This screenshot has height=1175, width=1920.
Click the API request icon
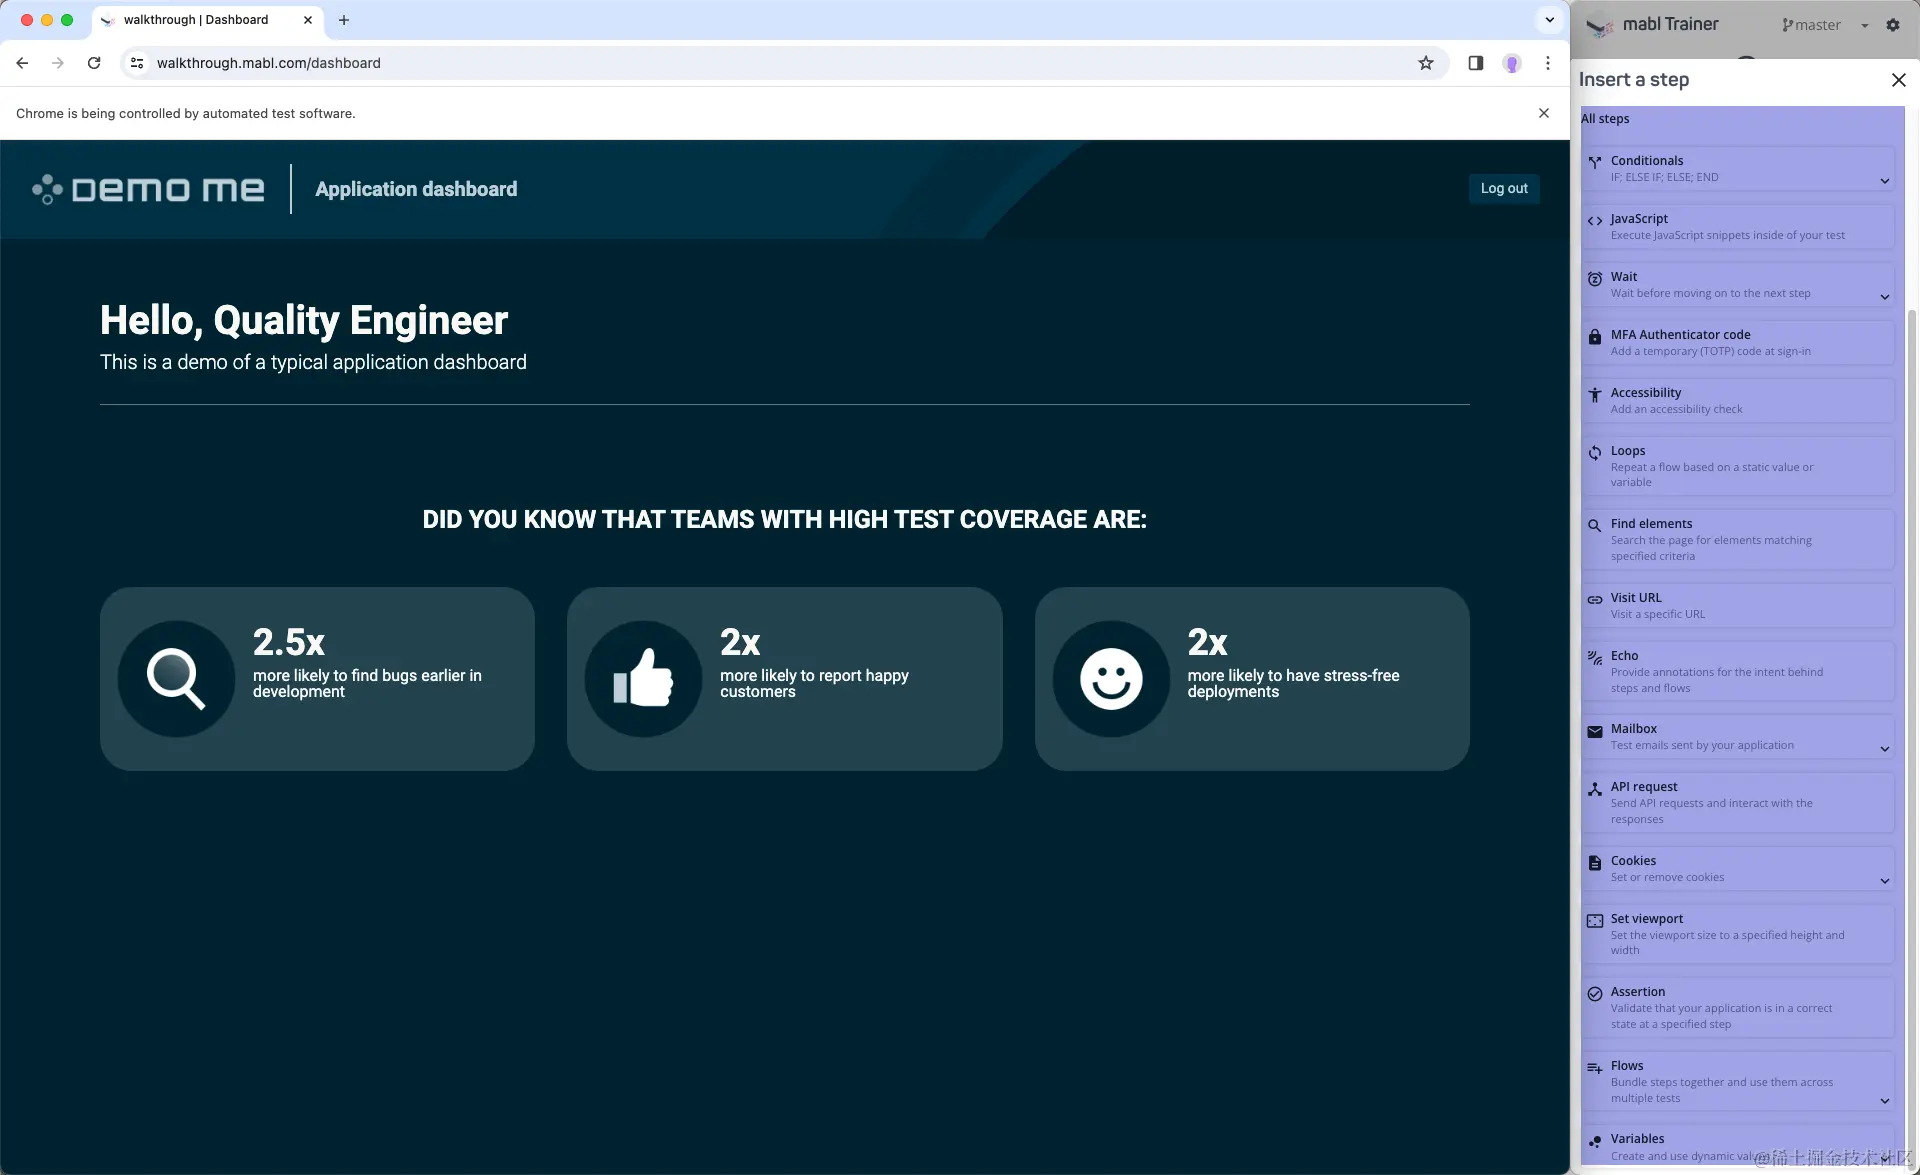coord(1595,789)
